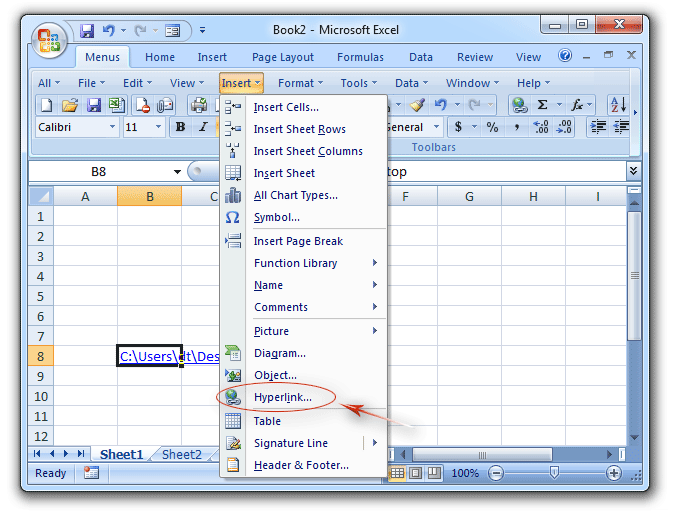Switch to Formulas ribbon tab
674x518 pixels.
[360, 57]
